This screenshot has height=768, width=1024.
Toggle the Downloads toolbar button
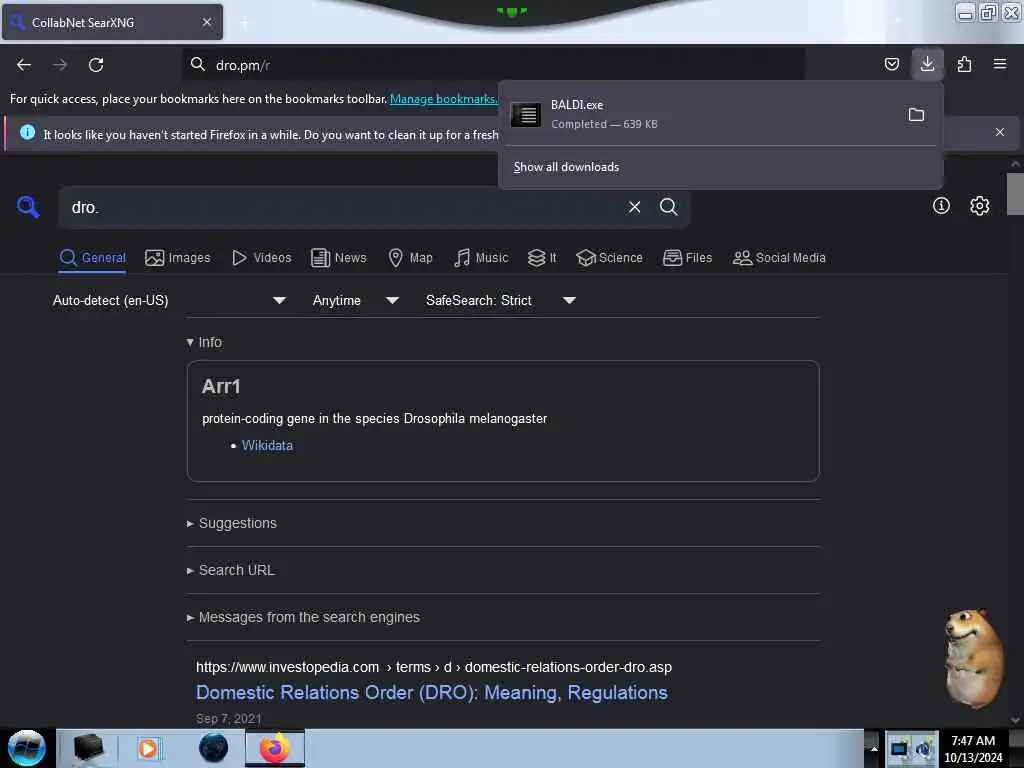click(927, 64)
